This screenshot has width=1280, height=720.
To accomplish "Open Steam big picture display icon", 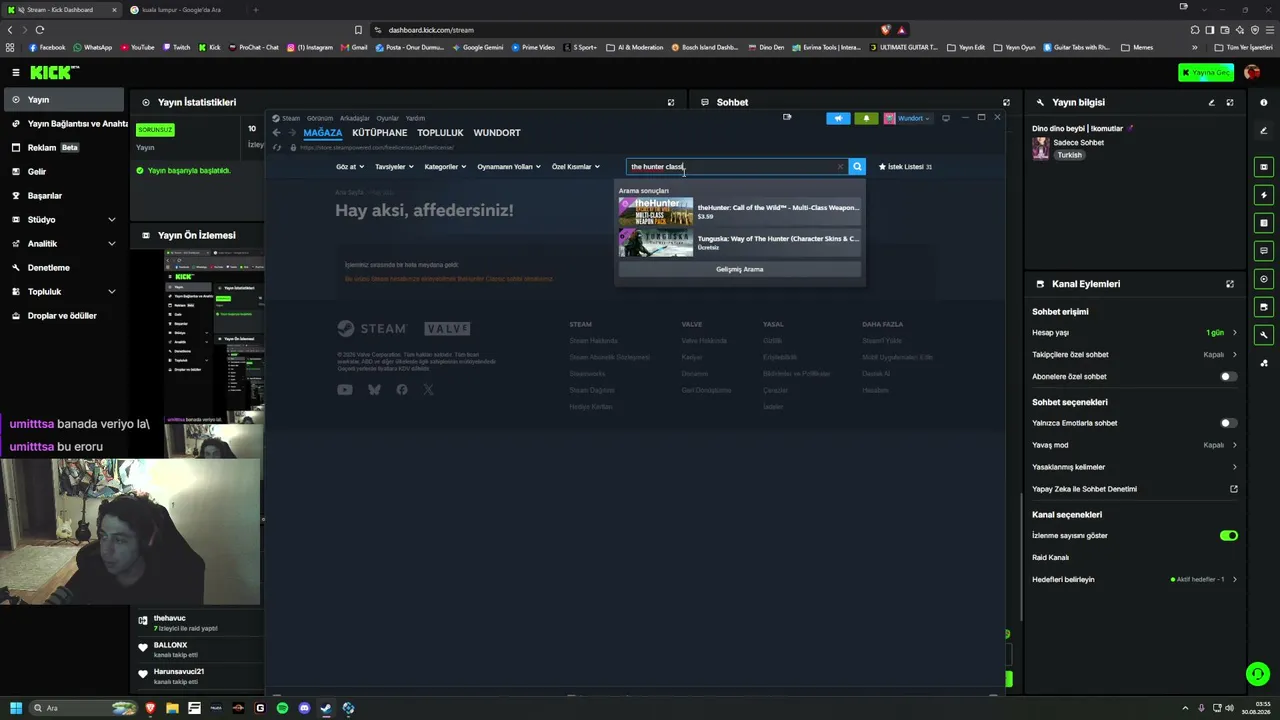I will (946, 118).
